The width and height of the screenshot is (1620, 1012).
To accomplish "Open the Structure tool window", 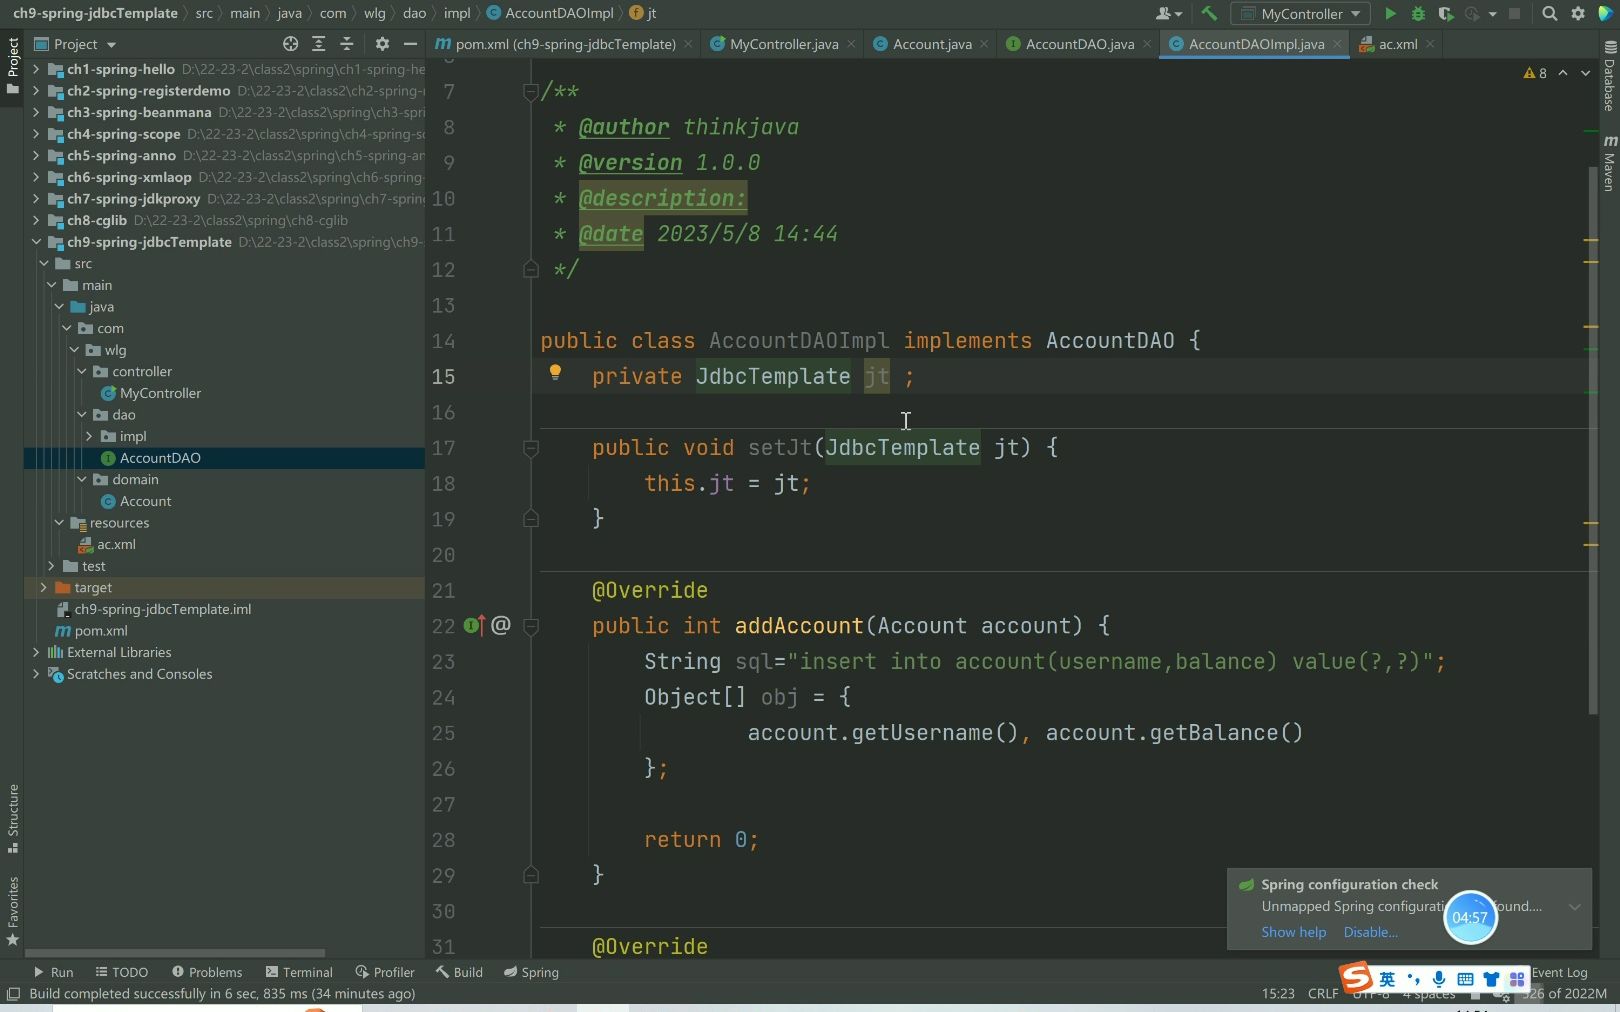I will [13, 818].
